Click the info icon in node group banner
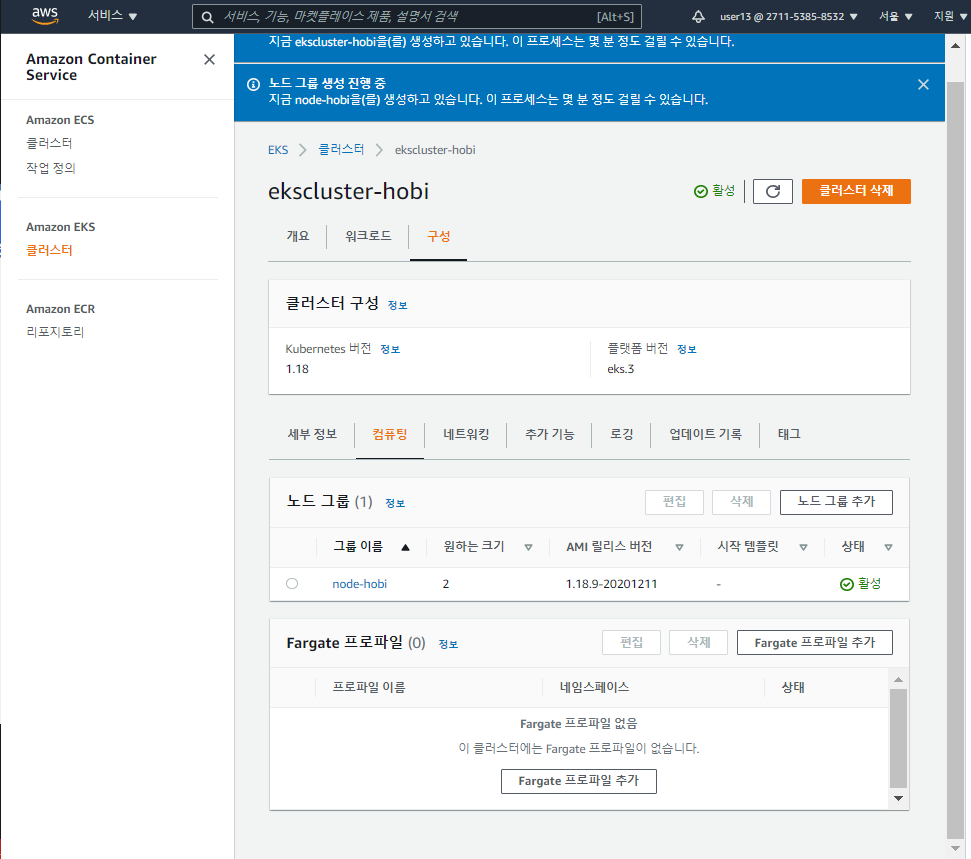Viewport: 971px width, 859px height. click(x=253, y=84)
